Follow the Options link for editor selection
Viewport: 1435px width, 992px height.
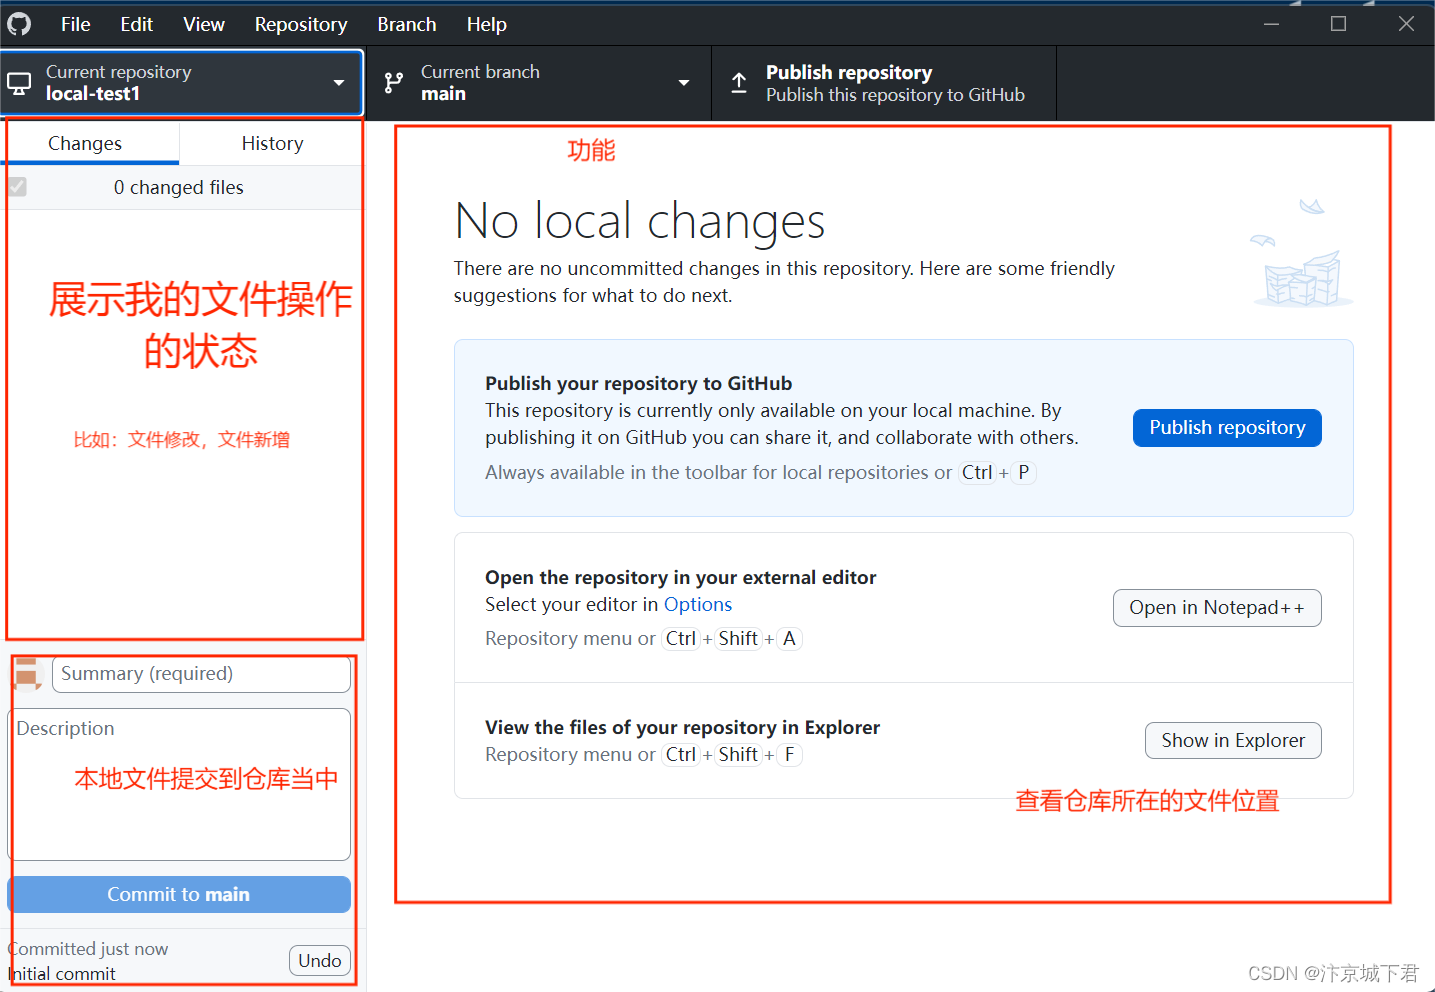coord(698,604)
